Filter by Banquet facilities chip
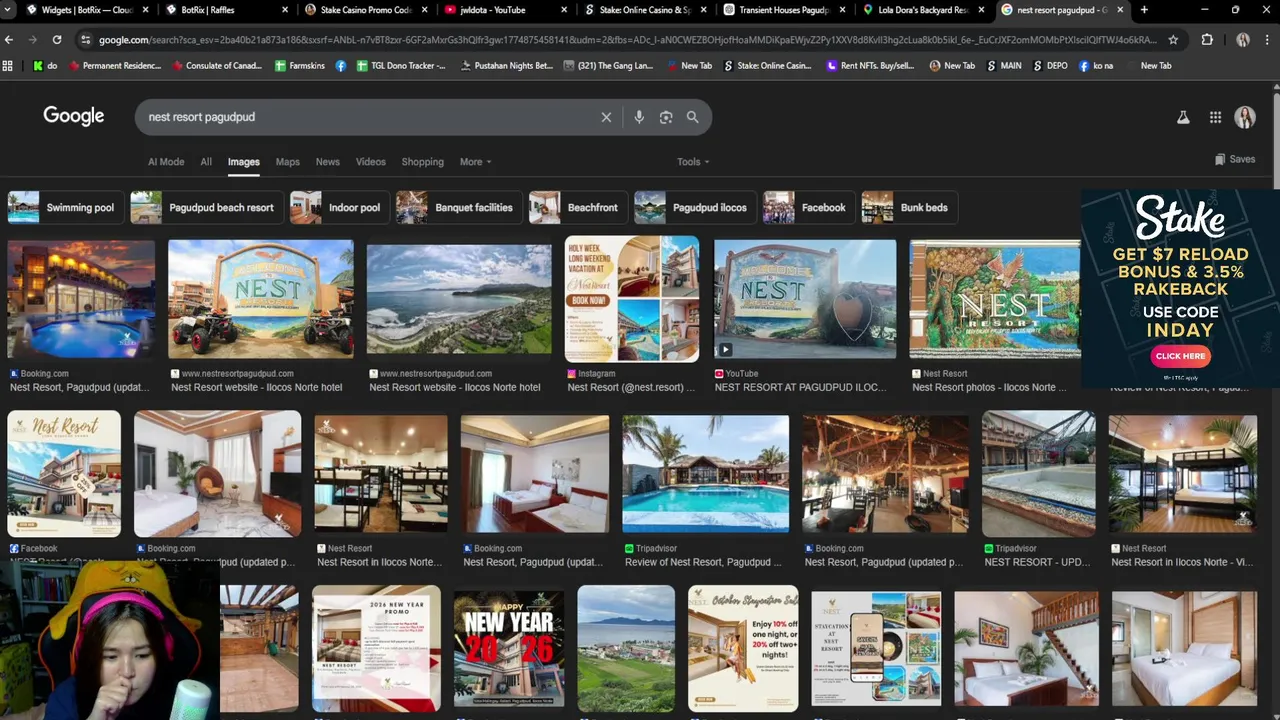This screenshot has height=720, width=1280. pyautogui.click(x=459, y=208)
